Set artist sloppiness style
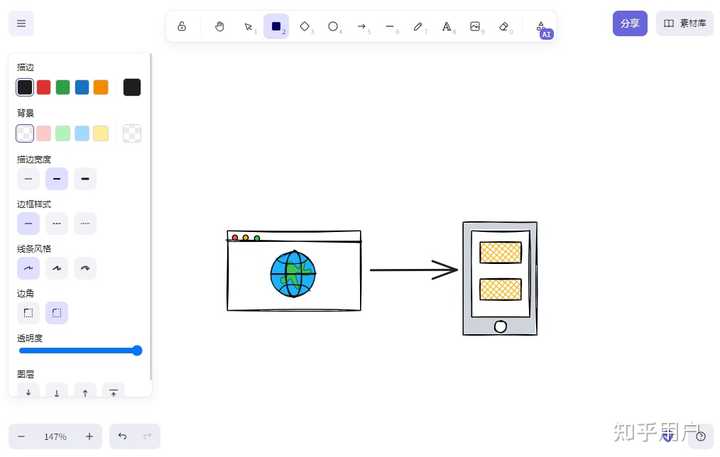 56,268
